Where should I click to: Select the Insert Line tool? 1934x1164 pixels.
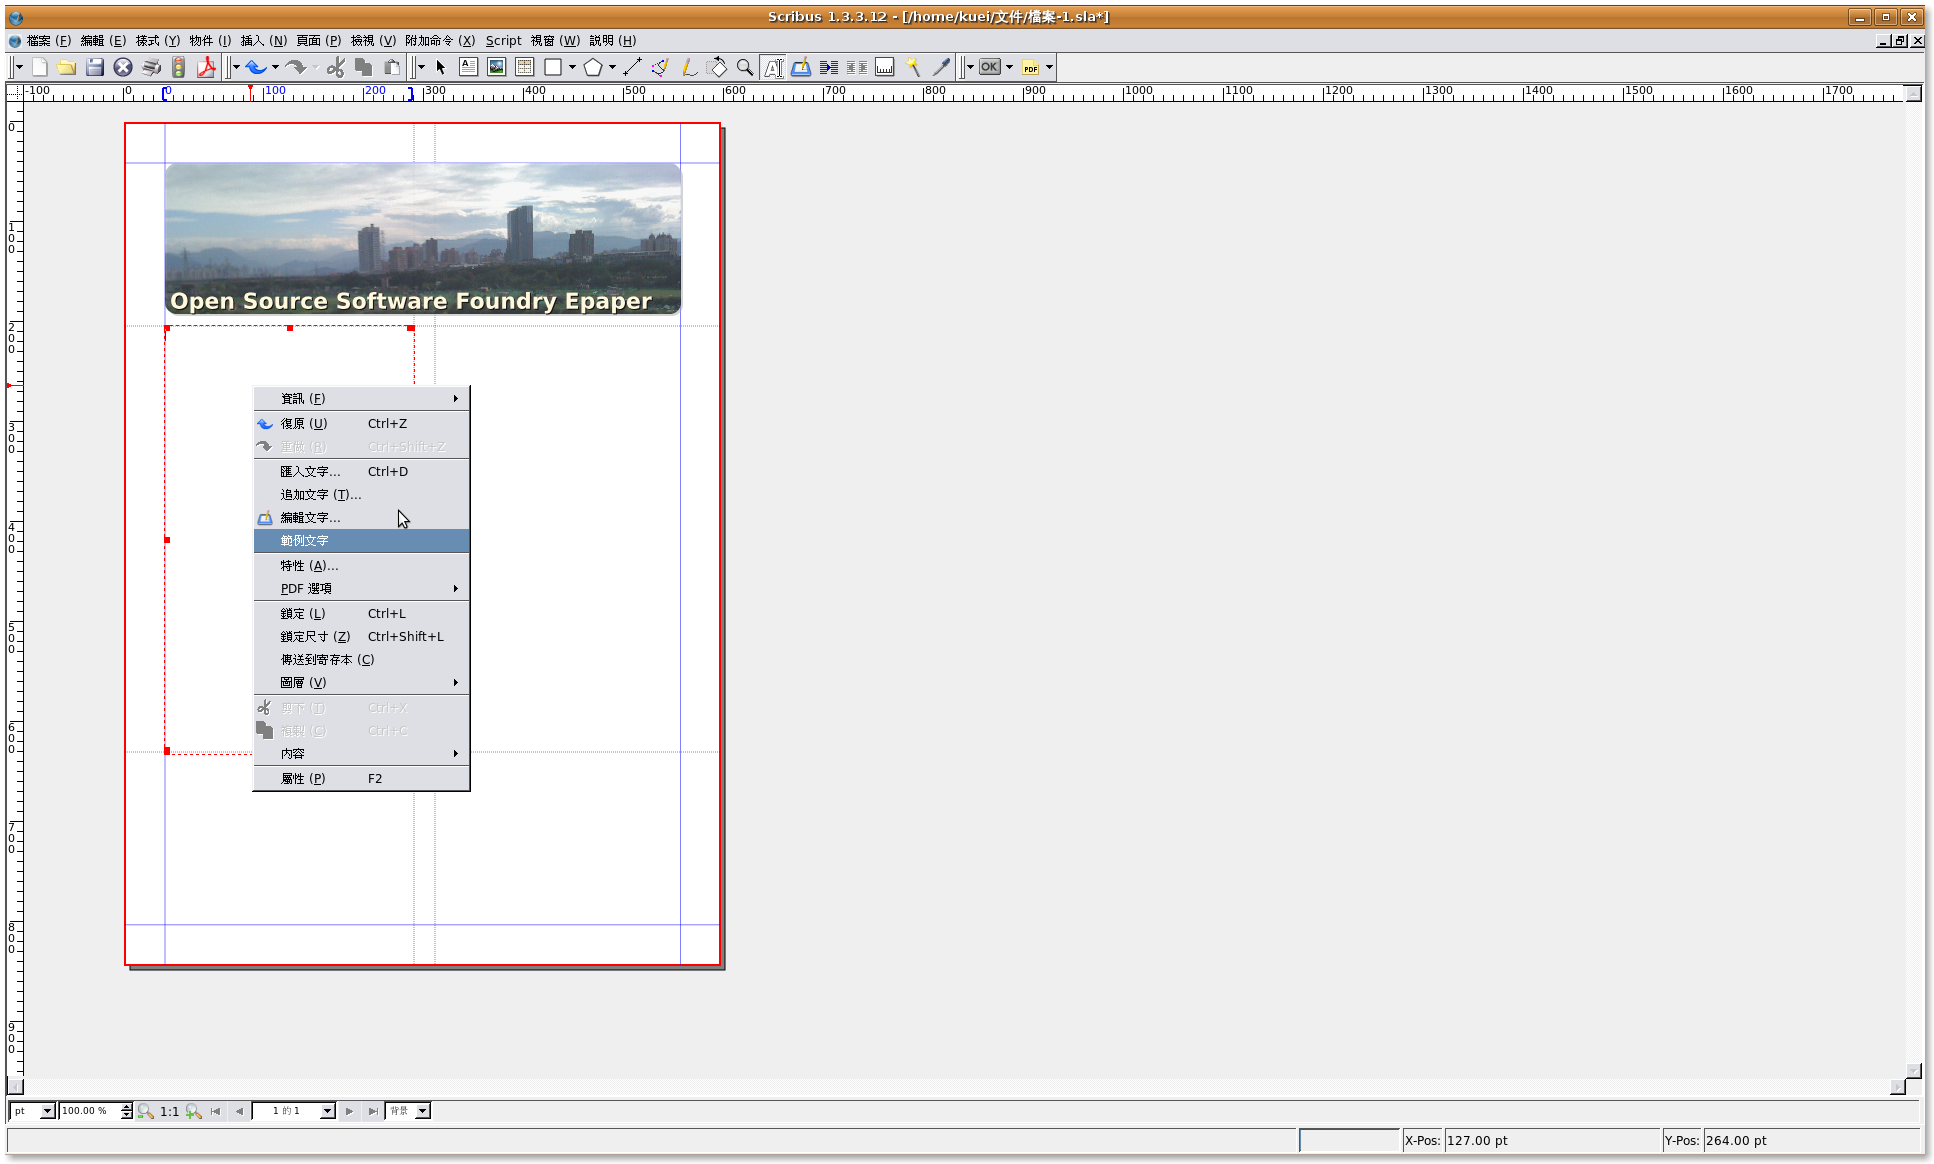[x=632, y=67]
